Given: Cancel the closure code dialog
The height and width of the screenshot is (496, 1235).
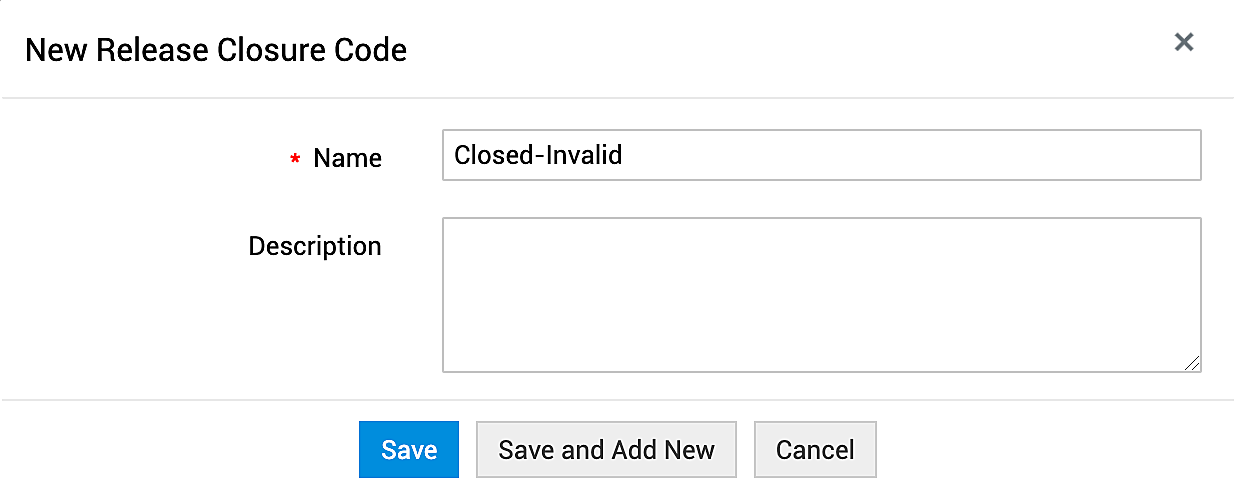Looking at the screenshot, I should [815, 450].
